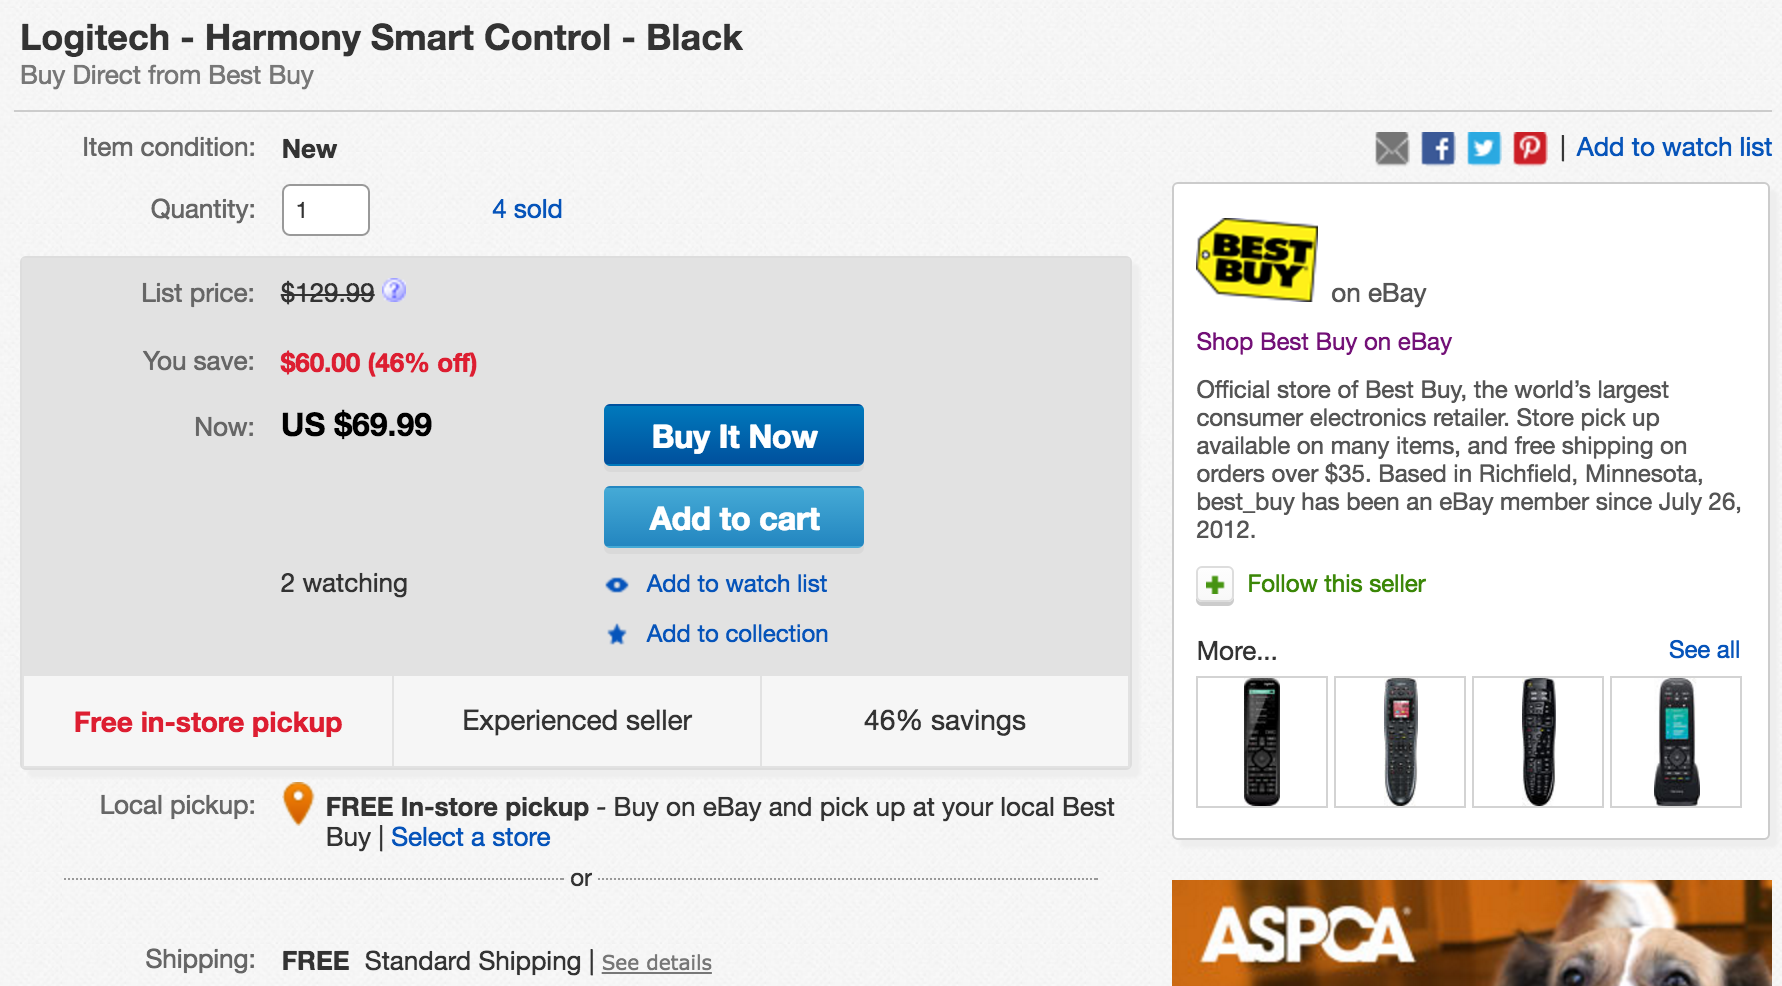
Task: Click the green plus follow seller icon
Action: [x=1215, y=585]
